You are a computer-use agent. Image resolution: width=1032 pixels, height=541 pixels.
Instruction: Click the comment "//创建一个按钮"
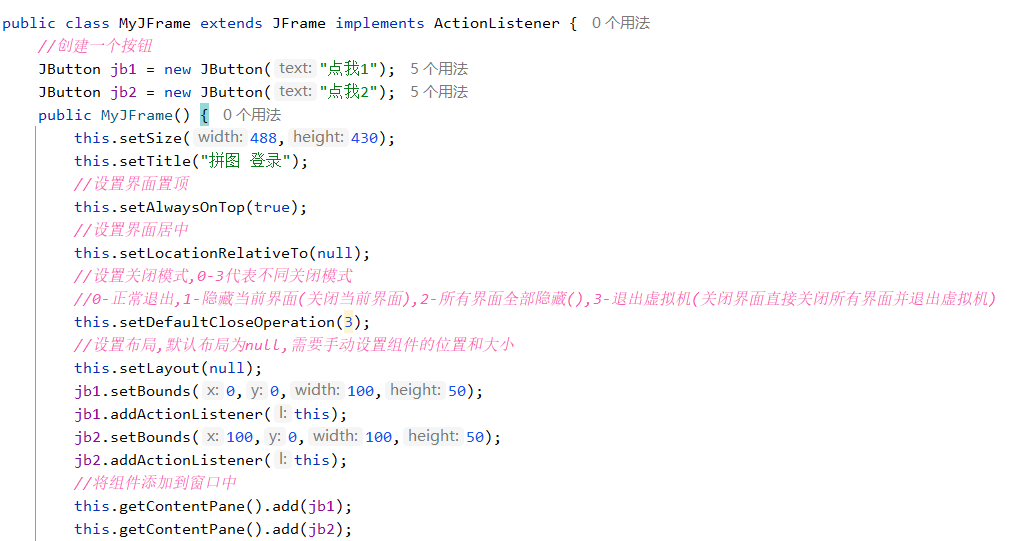click(95, 46)
